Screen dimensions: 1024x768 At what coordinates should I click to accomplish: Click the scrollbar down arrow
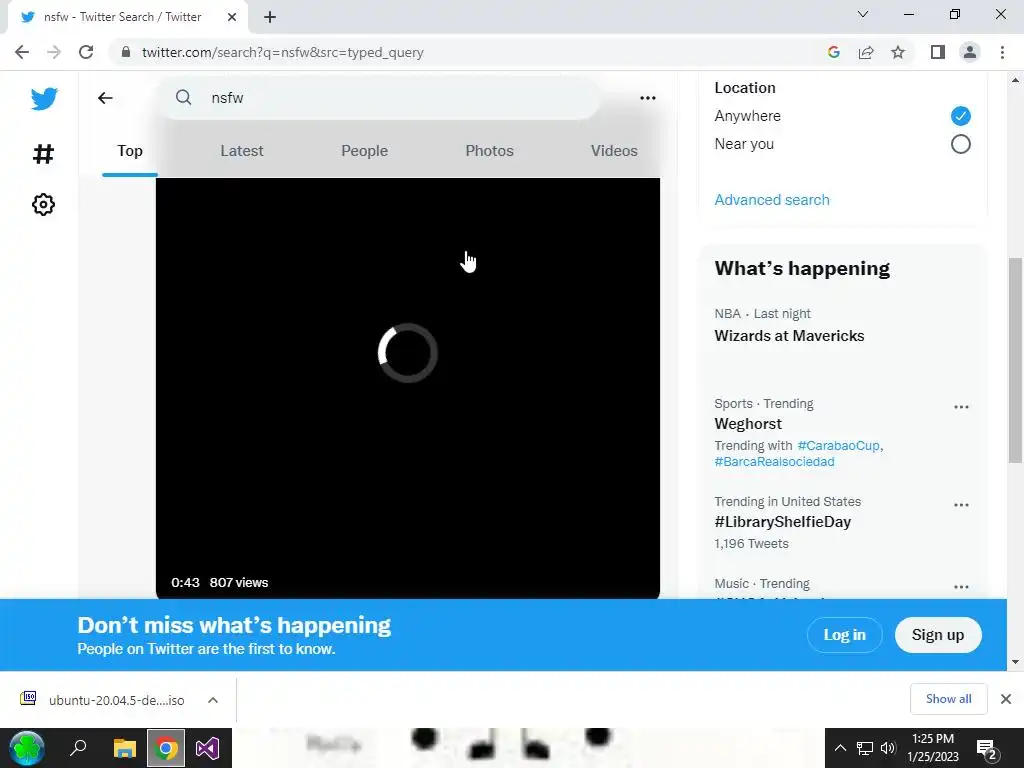1015,662
